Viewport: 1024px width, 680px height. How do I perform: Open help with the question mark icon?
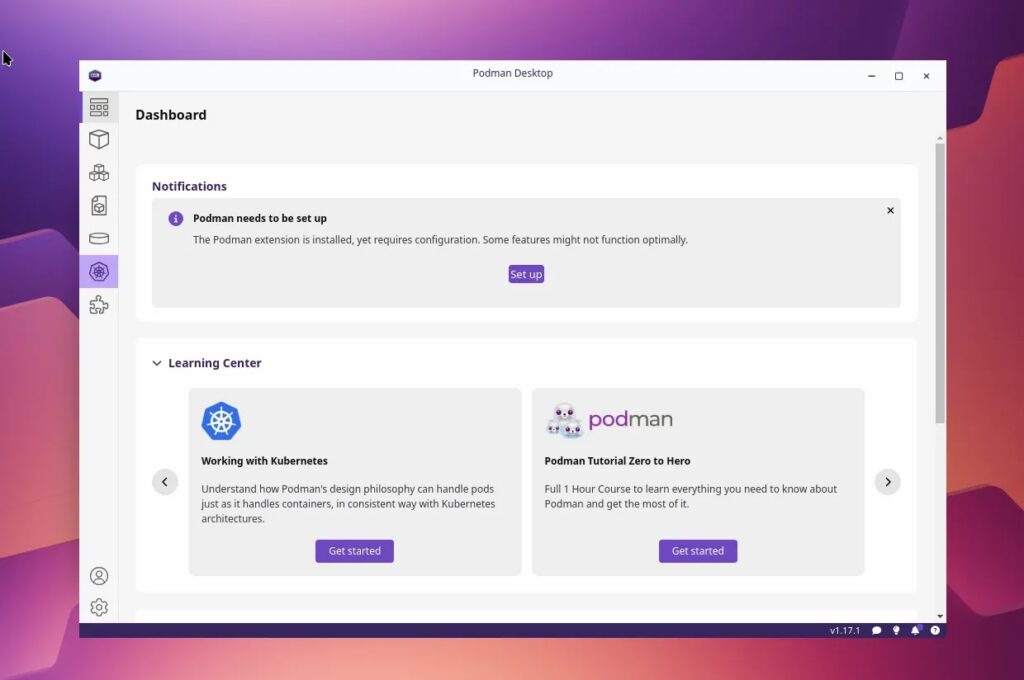point(934,630)
